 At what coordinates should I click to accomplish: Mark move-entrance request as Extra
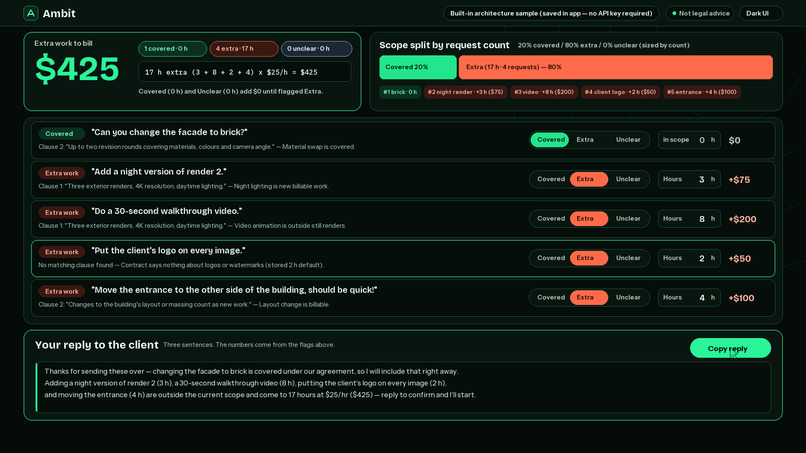[x=589, y=298]
